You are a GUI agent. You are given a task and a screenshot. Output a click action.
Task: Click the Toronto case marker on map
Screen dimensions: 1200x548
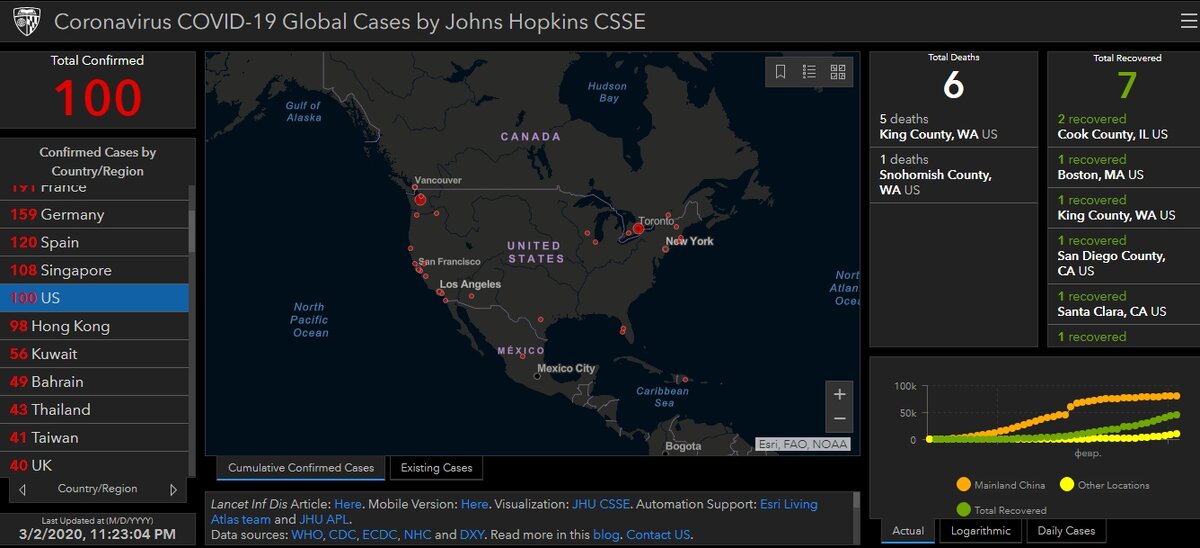coord(638,229)
